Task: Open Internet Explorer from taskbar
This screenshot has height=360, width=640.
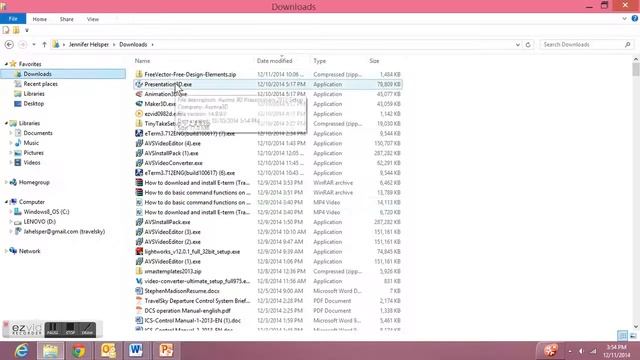Action: tap(21, 351)
